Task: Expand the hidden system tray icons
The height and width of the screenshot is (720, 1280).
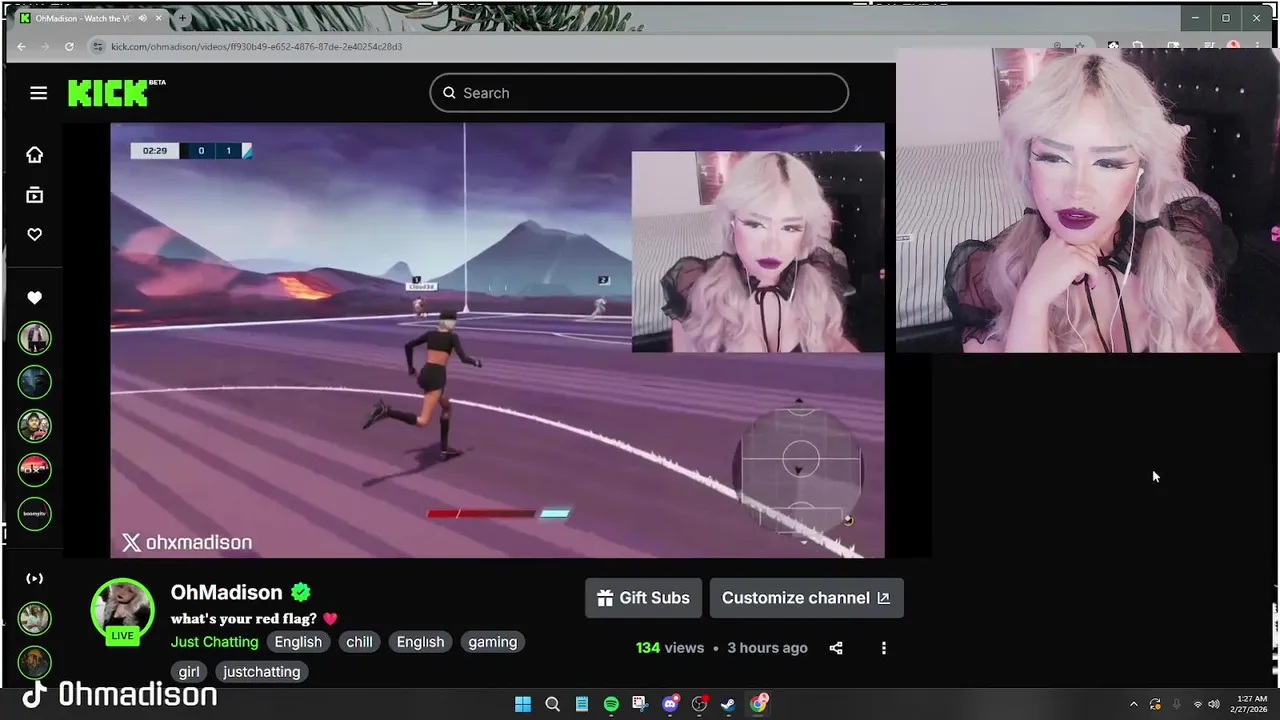Action: pyautogui.click(x=1133, y=704)
